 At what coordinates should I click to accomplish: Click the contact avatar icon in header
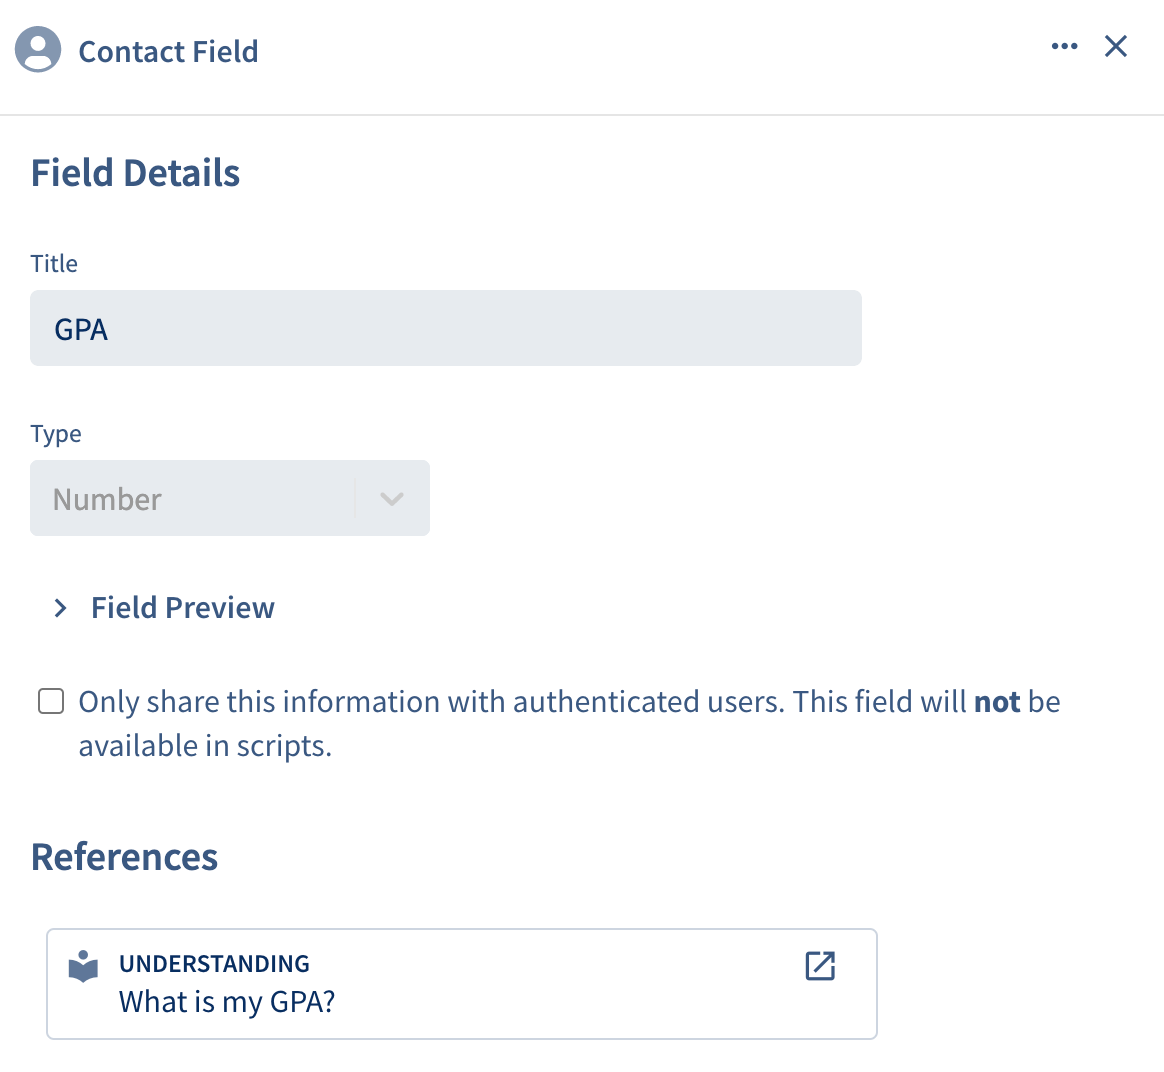(x=38, y=49)
